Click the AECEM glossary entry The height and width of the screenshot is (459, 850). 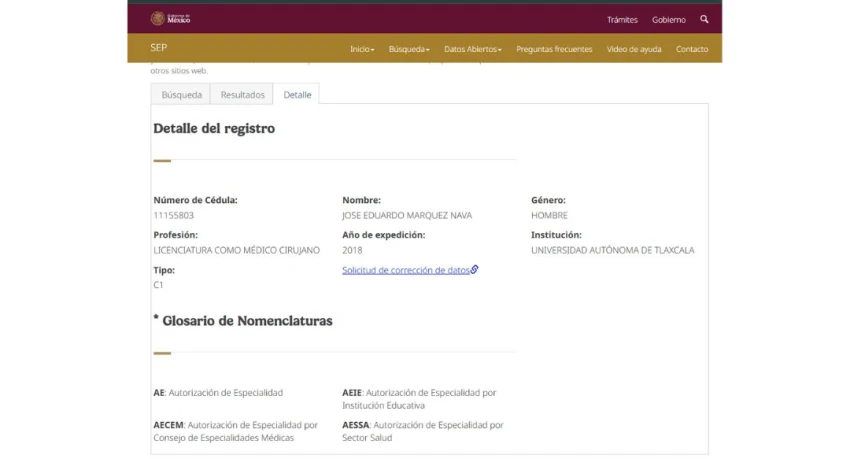point(235,431)
